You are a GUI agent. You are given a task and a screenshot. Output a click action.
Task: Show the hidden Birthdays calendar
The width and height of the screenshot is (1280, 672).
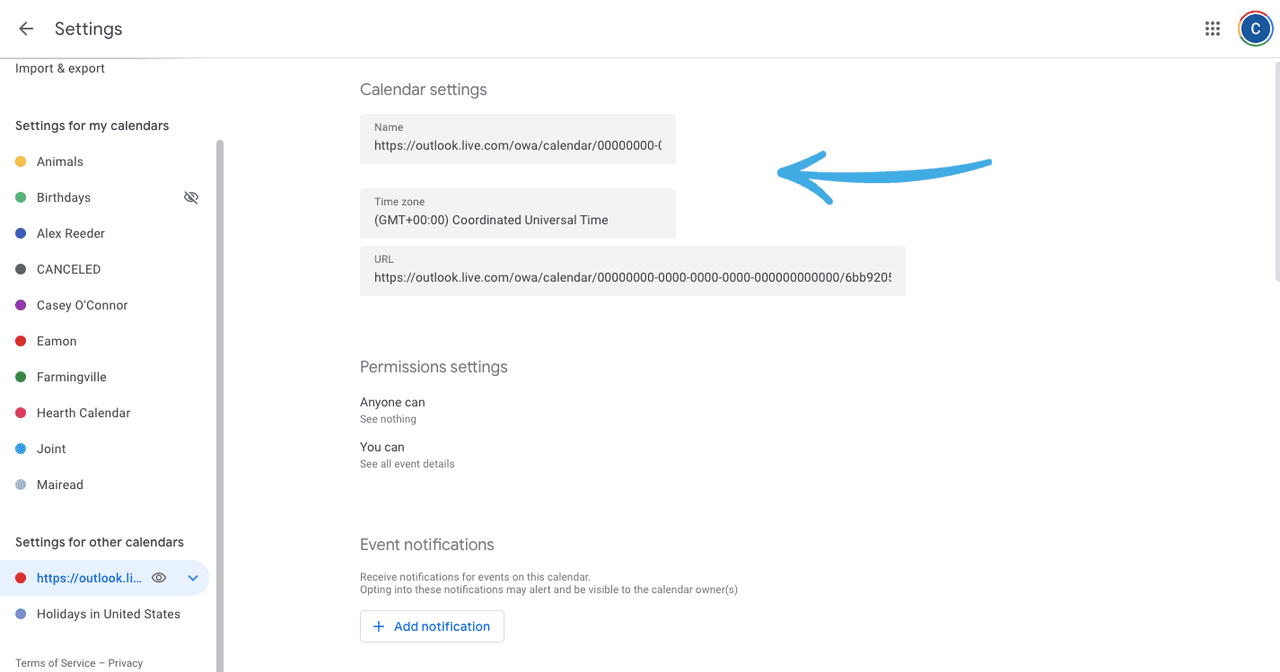pyautogui.click(x=191, y=197)
